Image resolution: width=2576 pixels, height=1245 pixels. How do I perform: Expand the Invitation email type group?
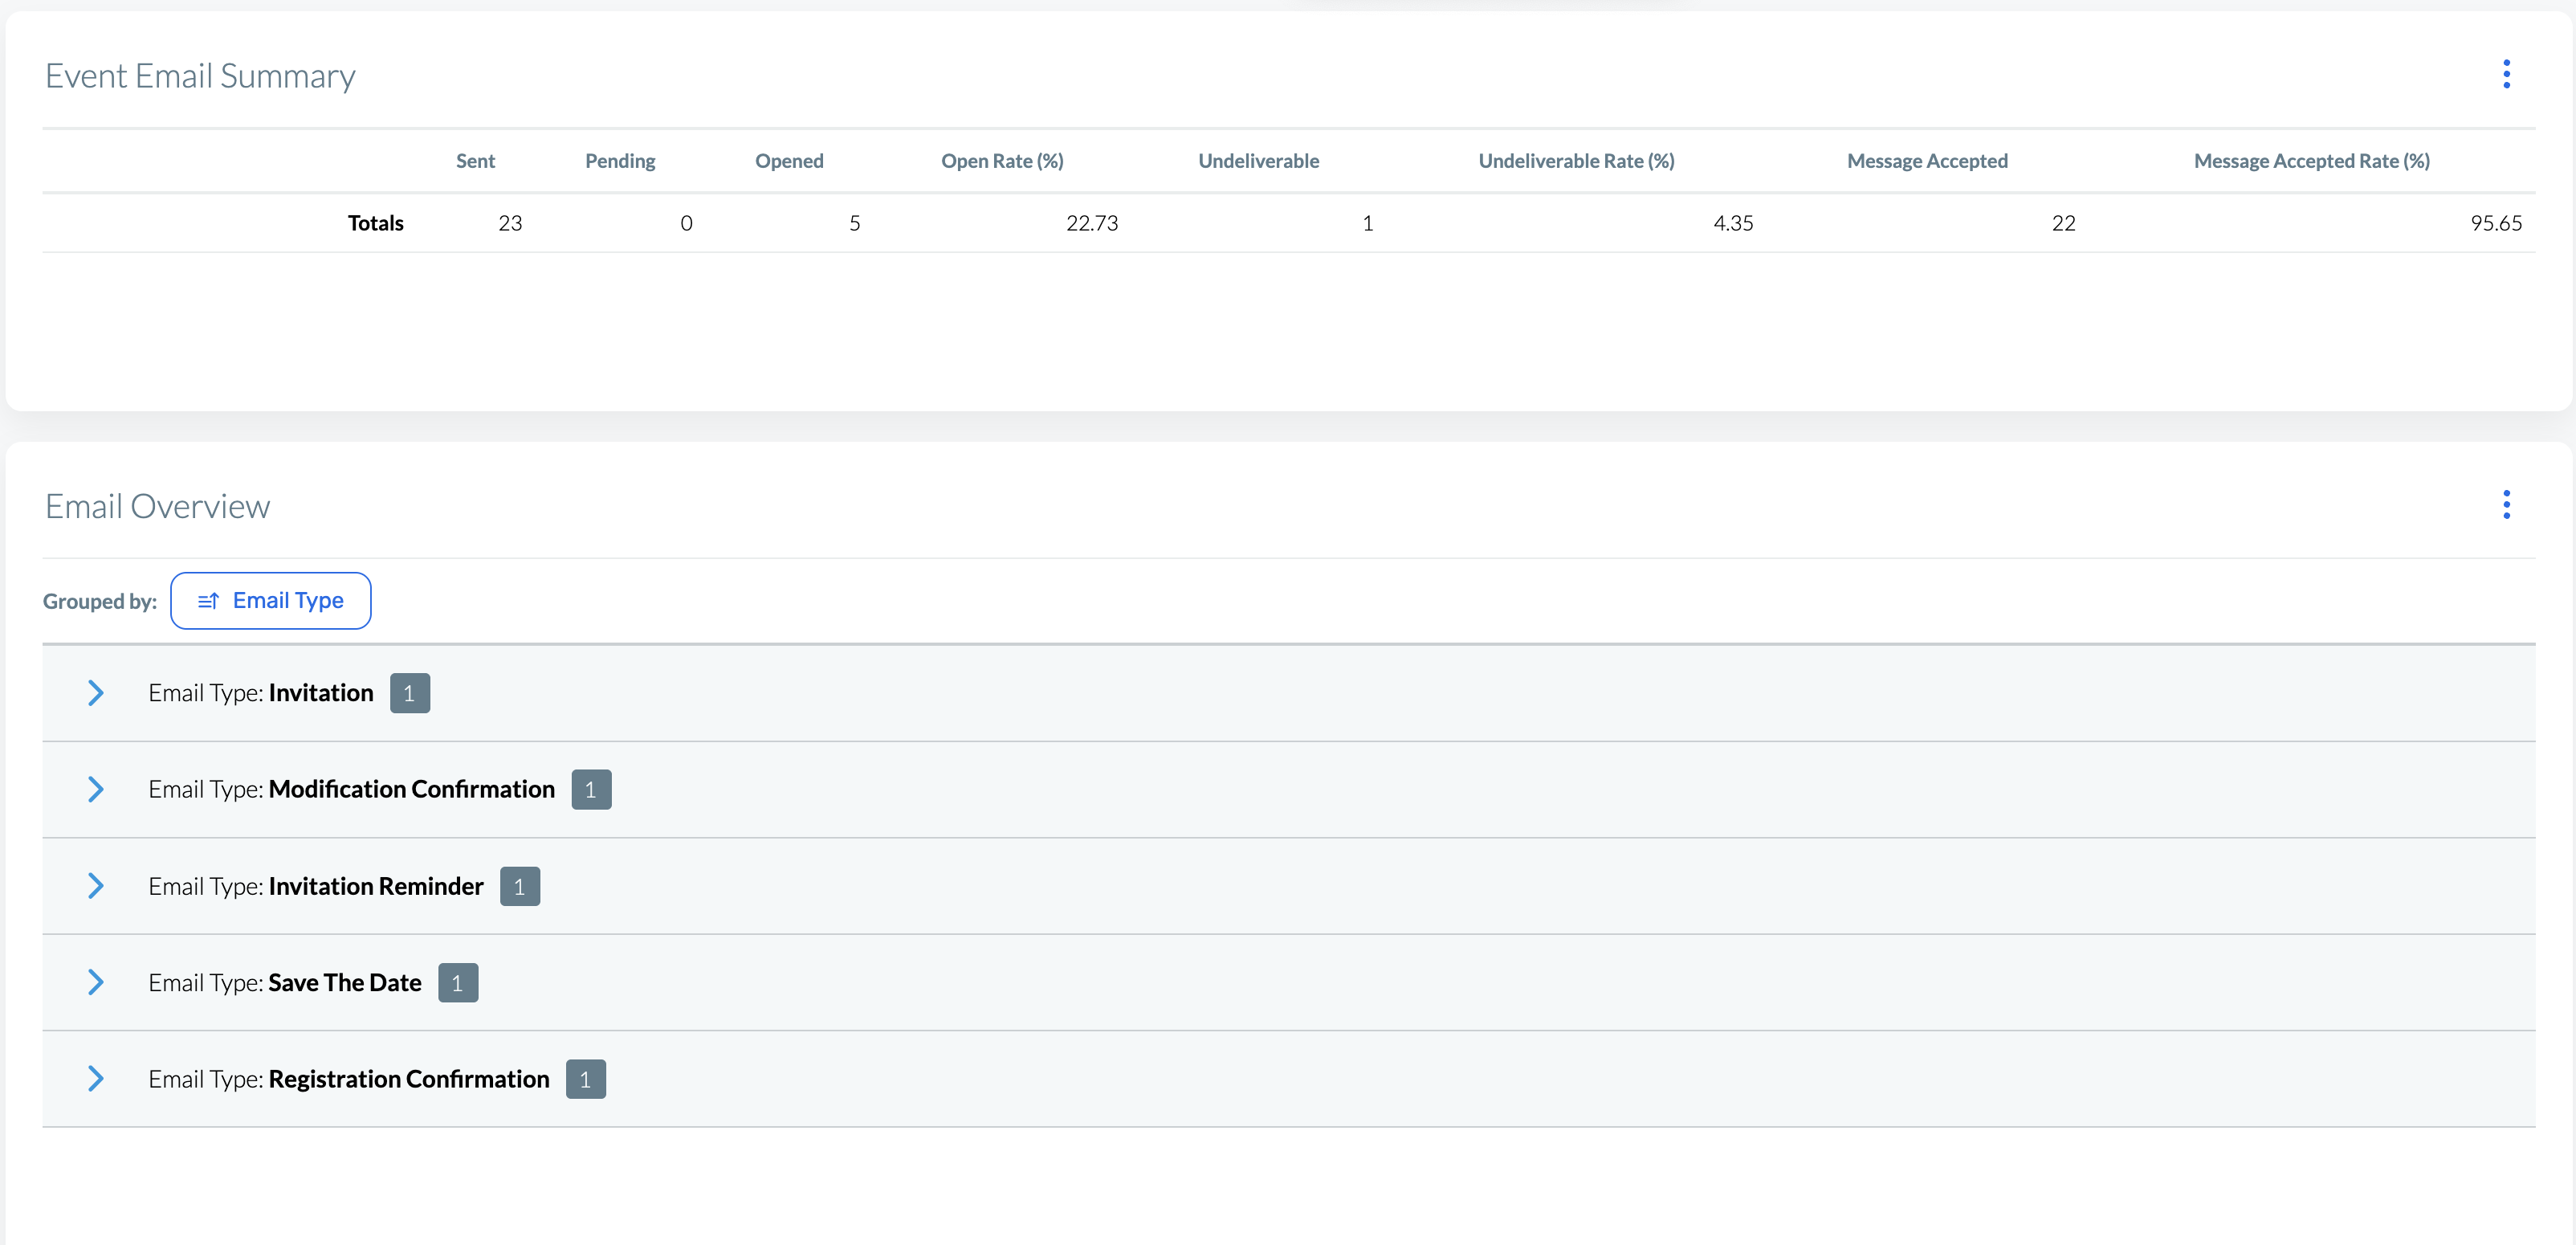(95, 693)
